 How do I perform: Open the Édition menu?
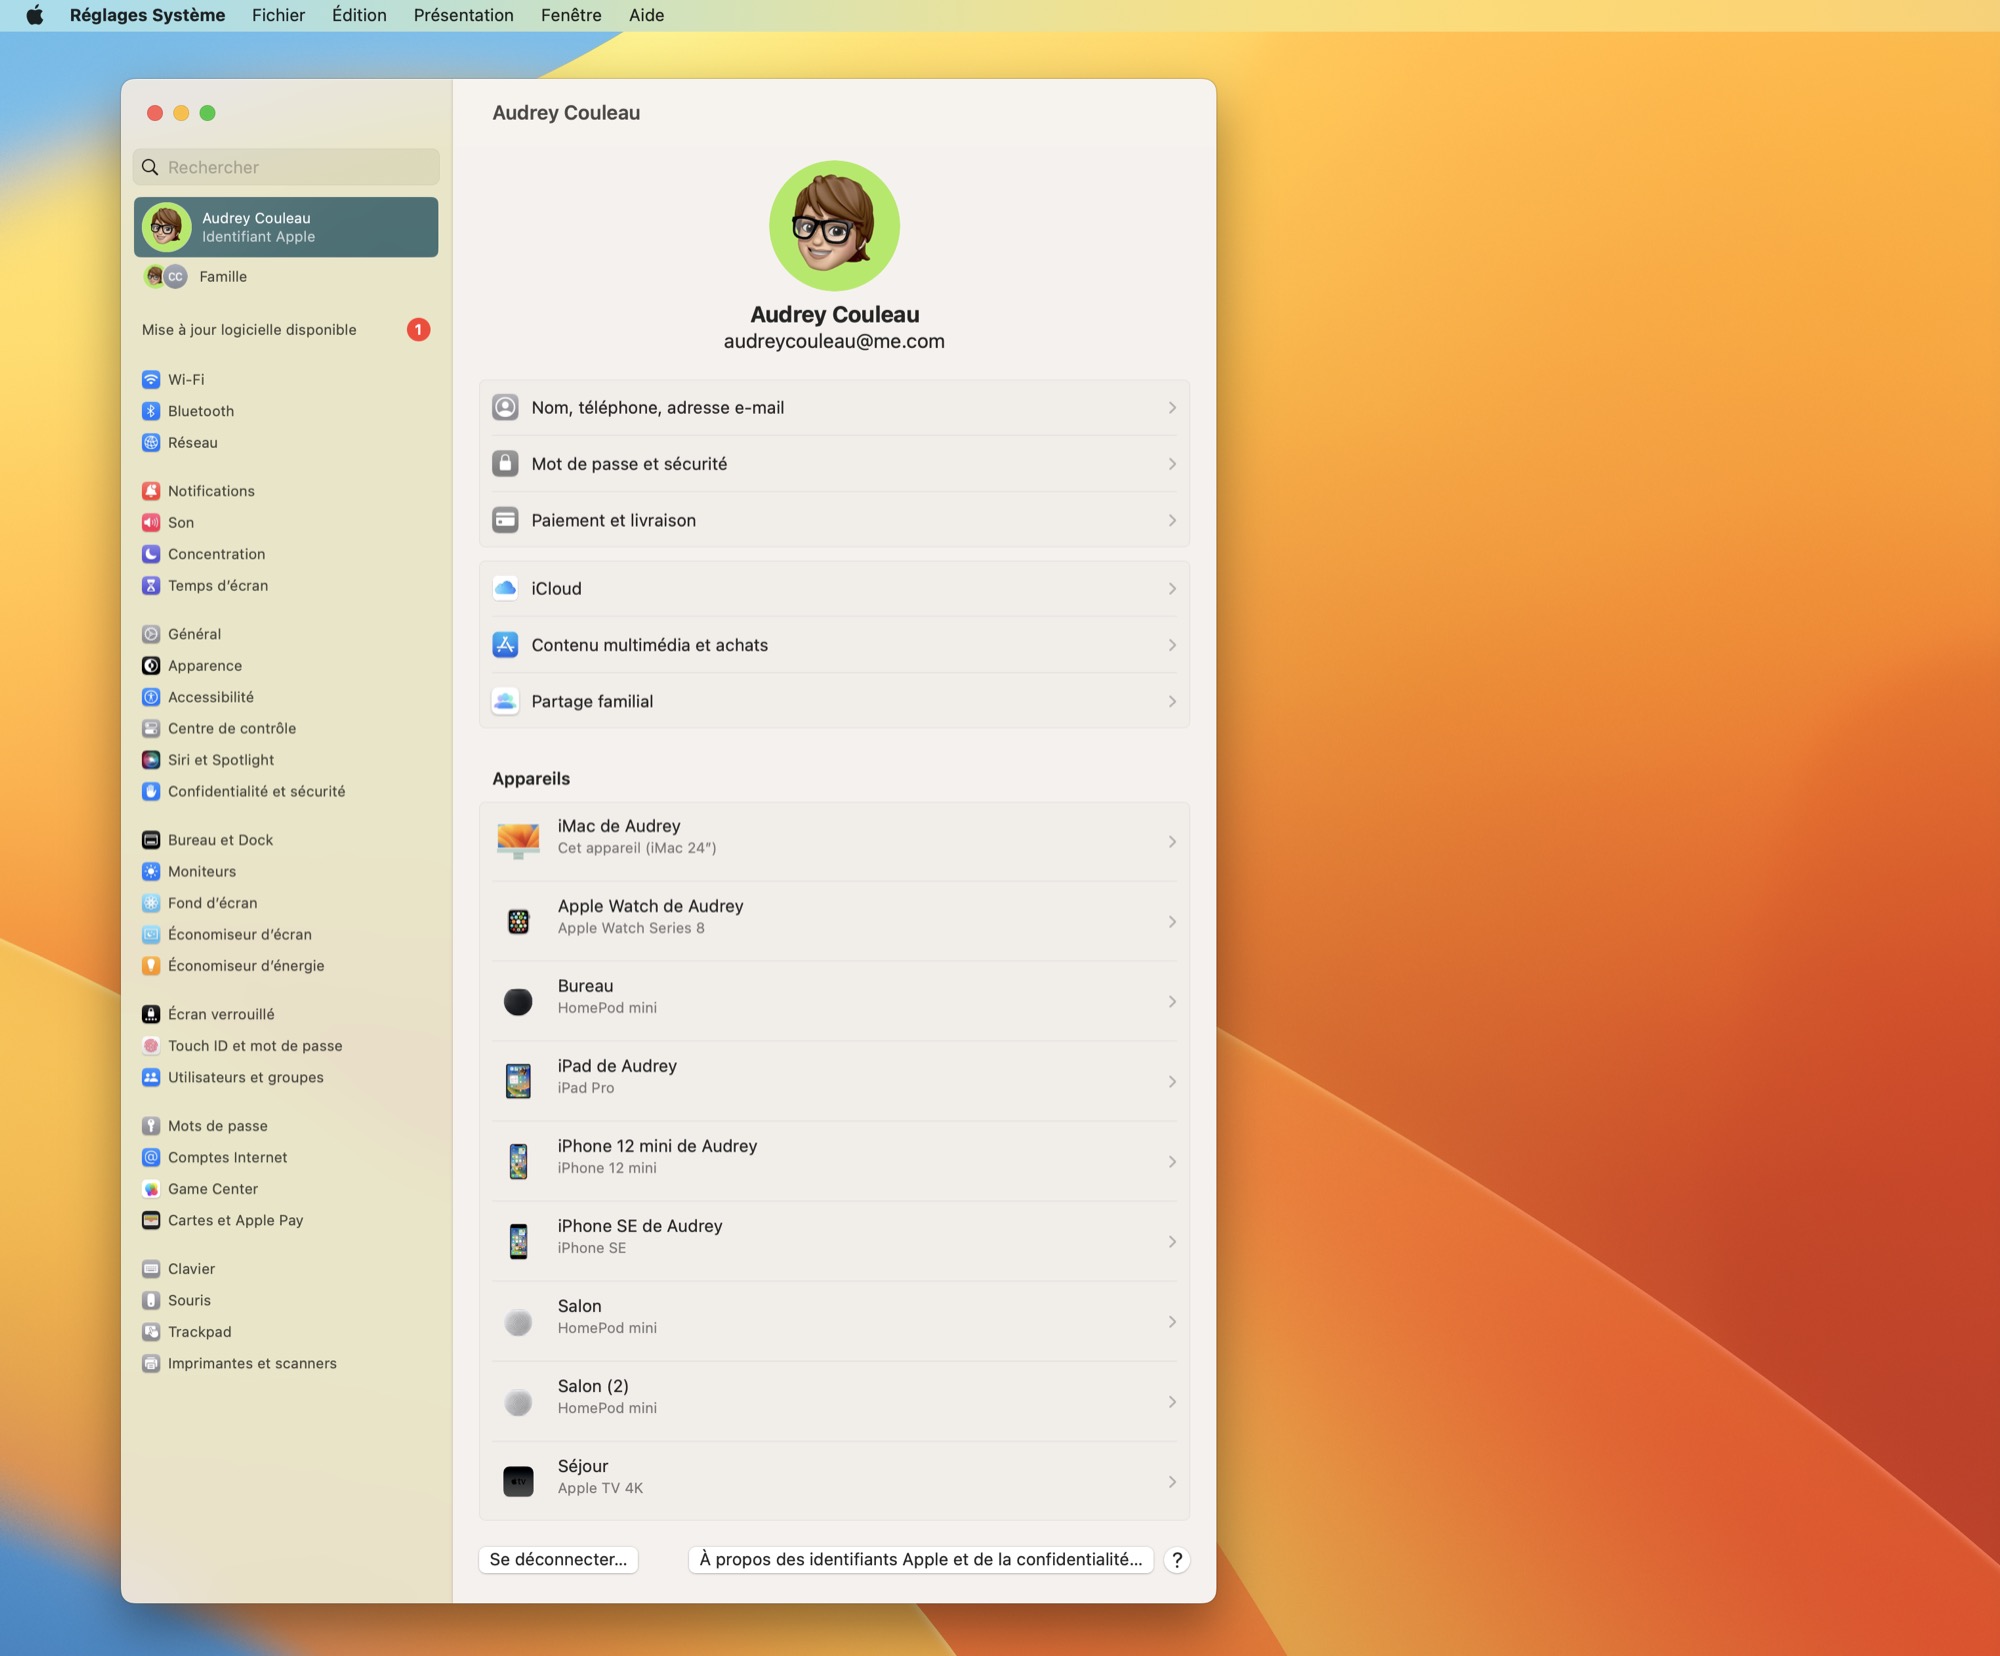coord(359,15)
